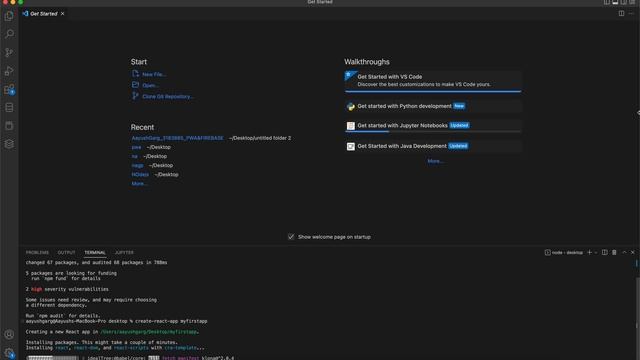
Task: Switch to the OUTPUT panel tab
Action: pos(66,253)
